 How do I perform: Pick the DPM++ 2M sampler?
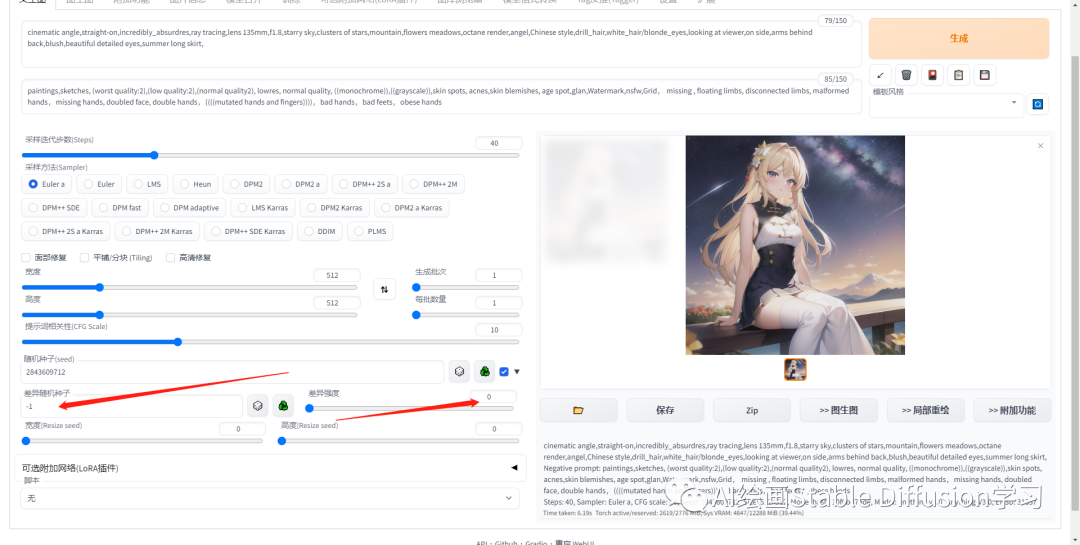click(x=434, y=184)
